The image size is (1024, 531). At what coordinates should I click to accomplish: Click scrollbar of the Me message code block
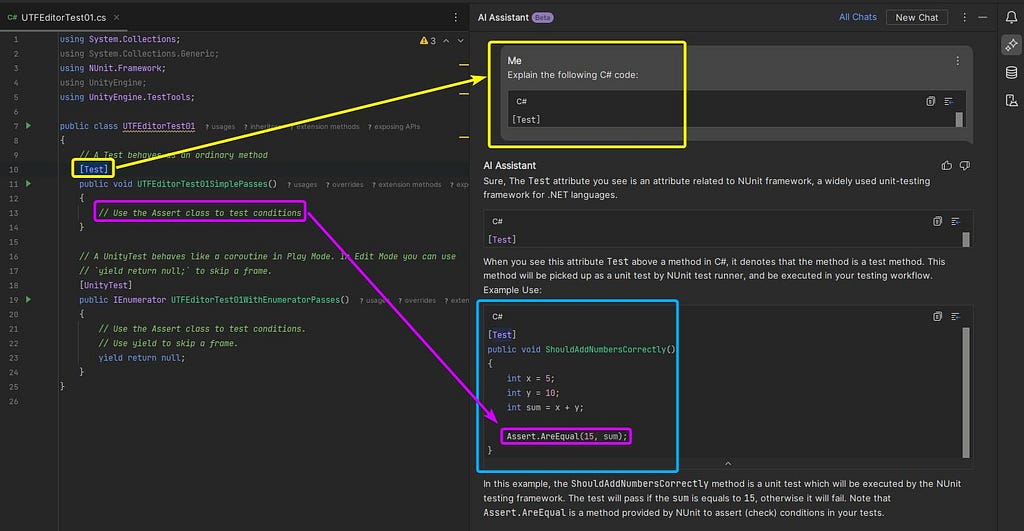point(959,120)
